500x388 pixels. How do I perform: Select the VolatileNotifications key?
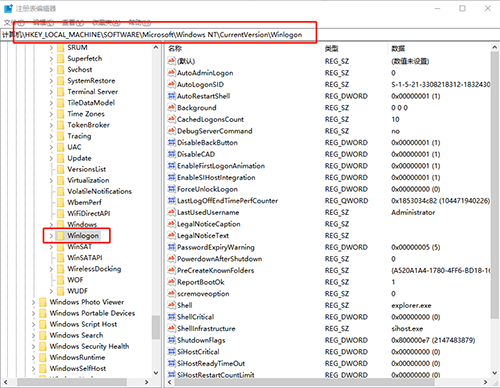point(99,191)
